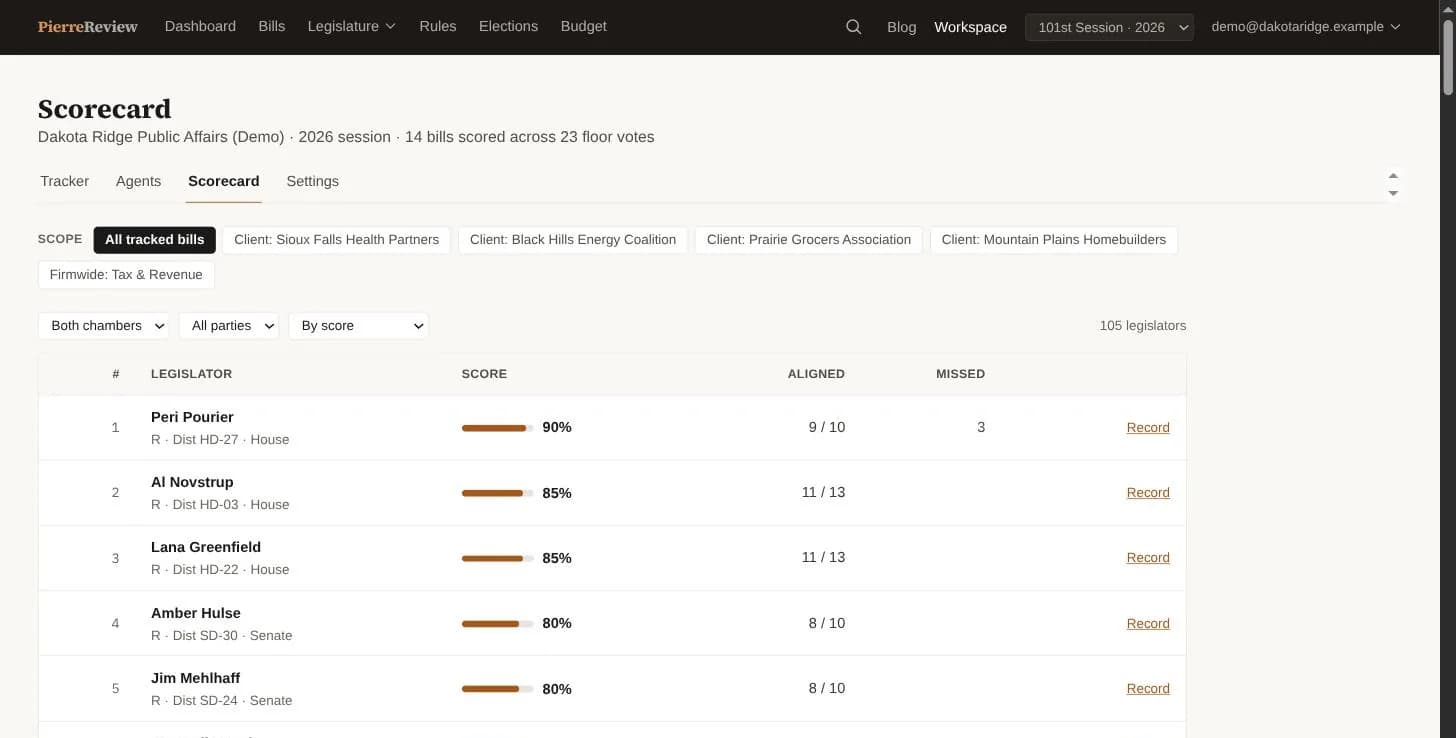Click the page's vertical scrollbar thumb
This screenshot has width=1456, height=738.
pos(1447,58)
